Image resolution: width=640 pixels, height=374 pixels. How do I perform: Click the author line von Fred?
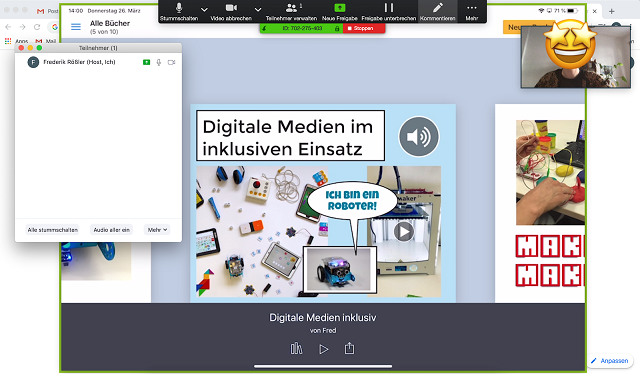point(323,330)
